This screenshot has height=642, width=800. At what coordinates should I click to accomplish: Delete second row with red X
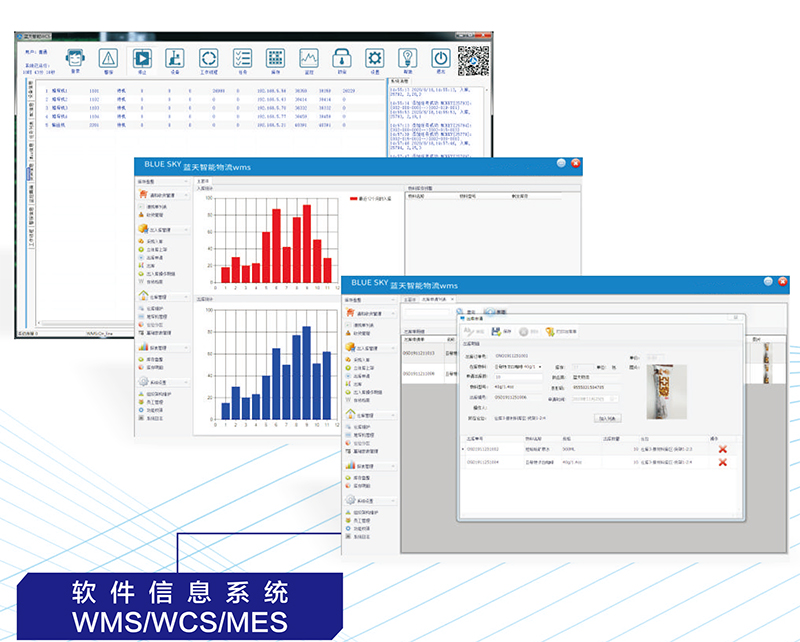point(722,463)
